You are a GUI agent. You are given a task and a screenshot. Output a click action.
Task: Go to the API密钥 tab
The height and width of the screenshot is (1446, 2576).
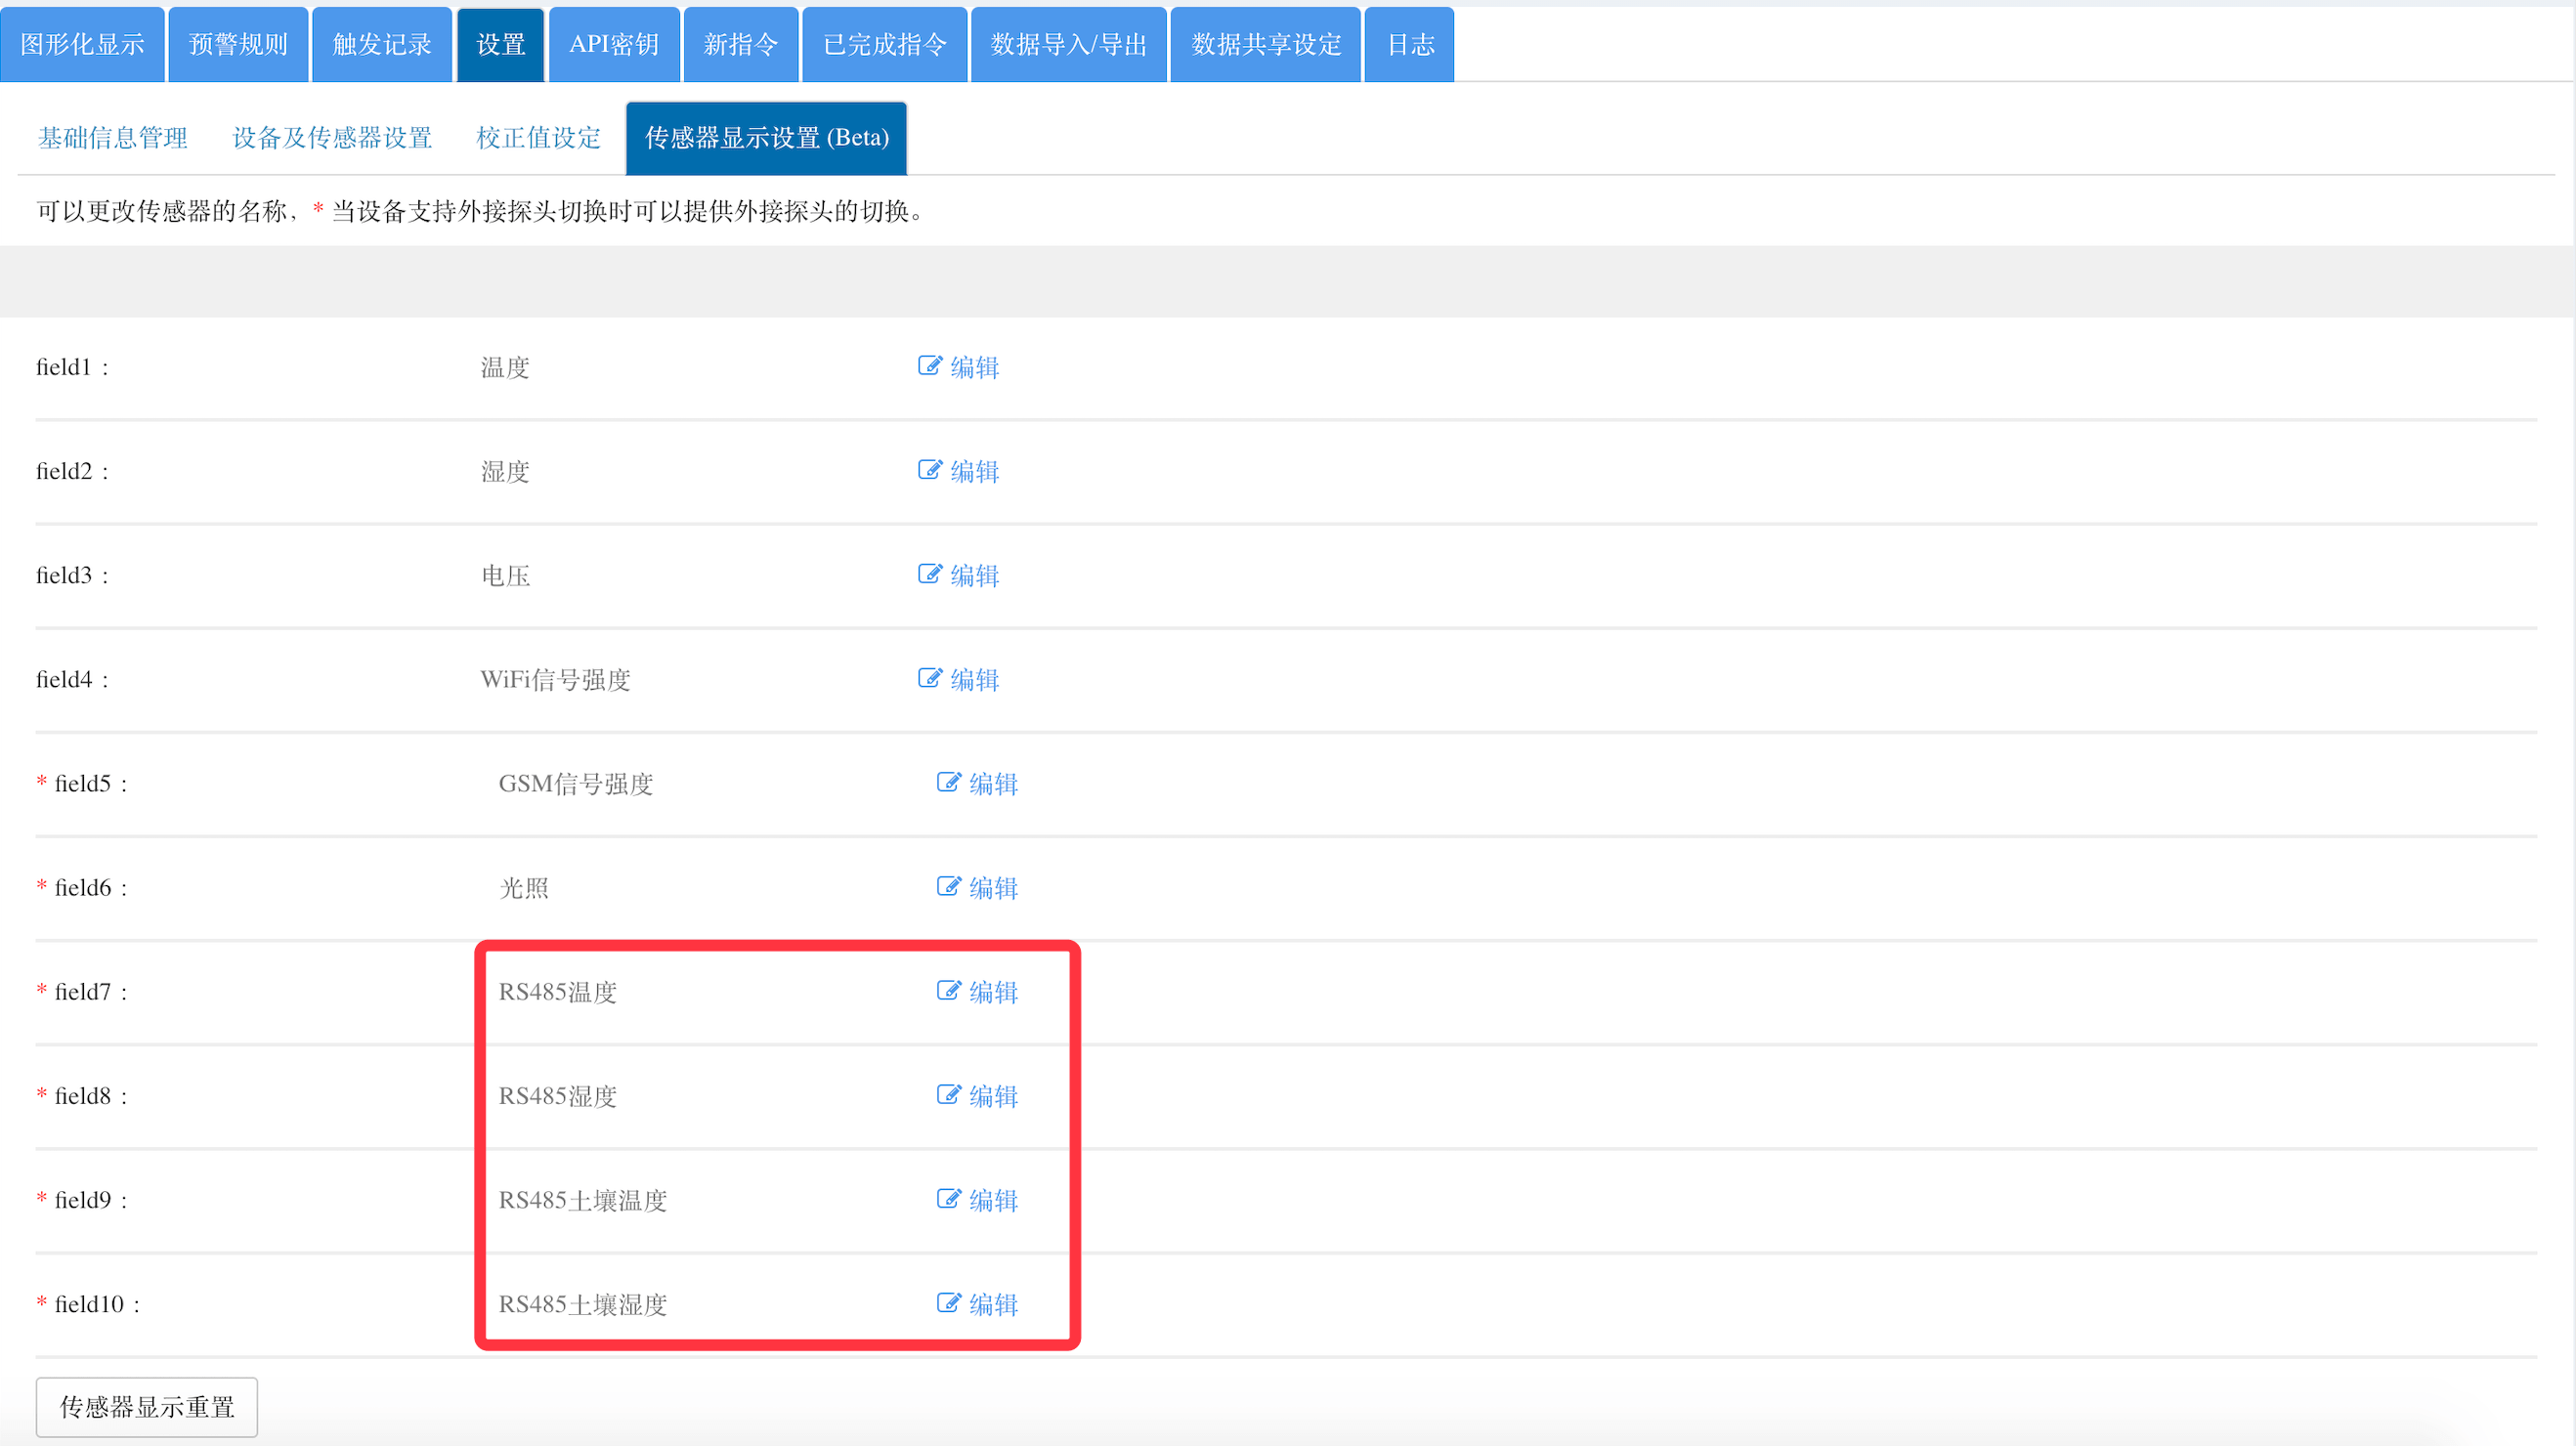coord(614,44)
